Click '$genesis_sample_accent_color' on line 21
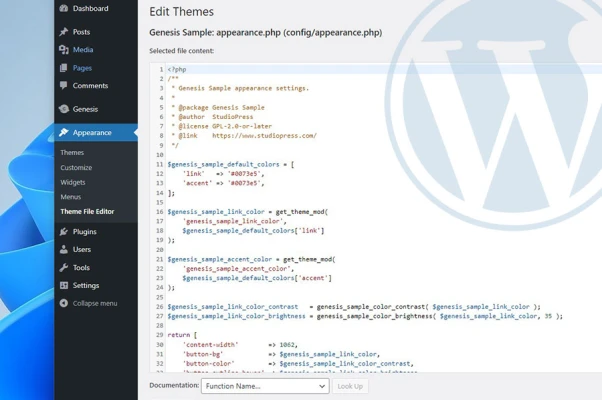602x400 pixels. (x=220, y=259)
